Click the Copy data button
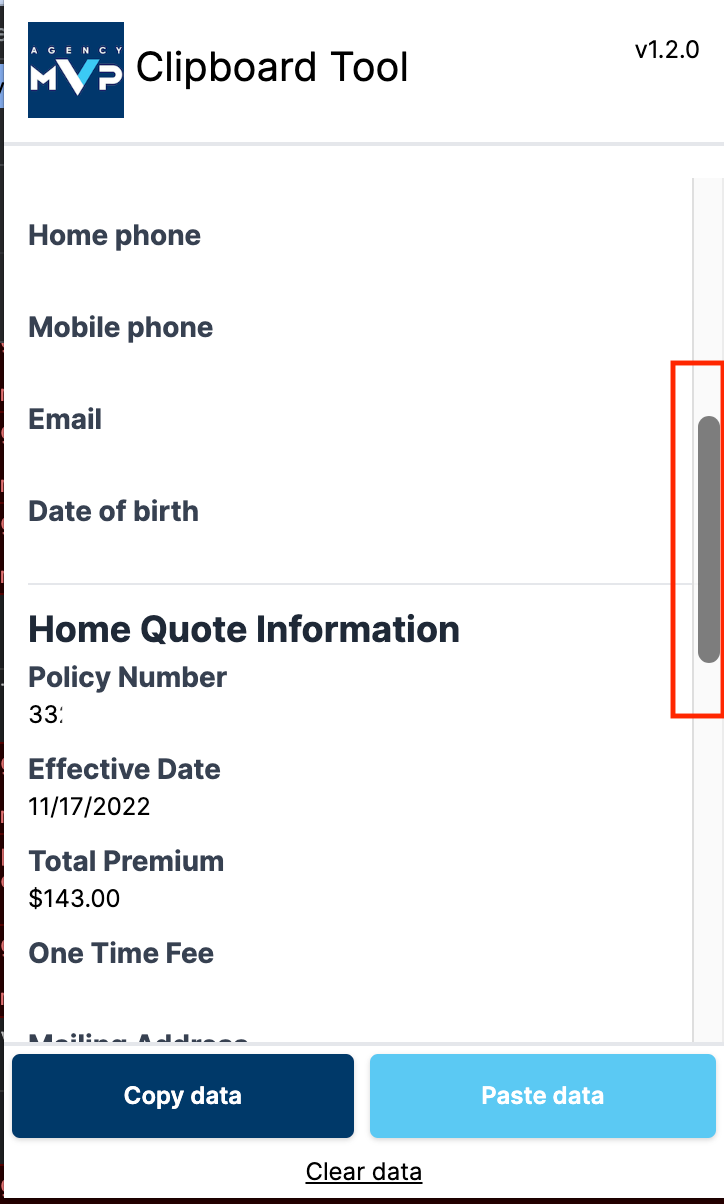 (x=183, y=1096)
